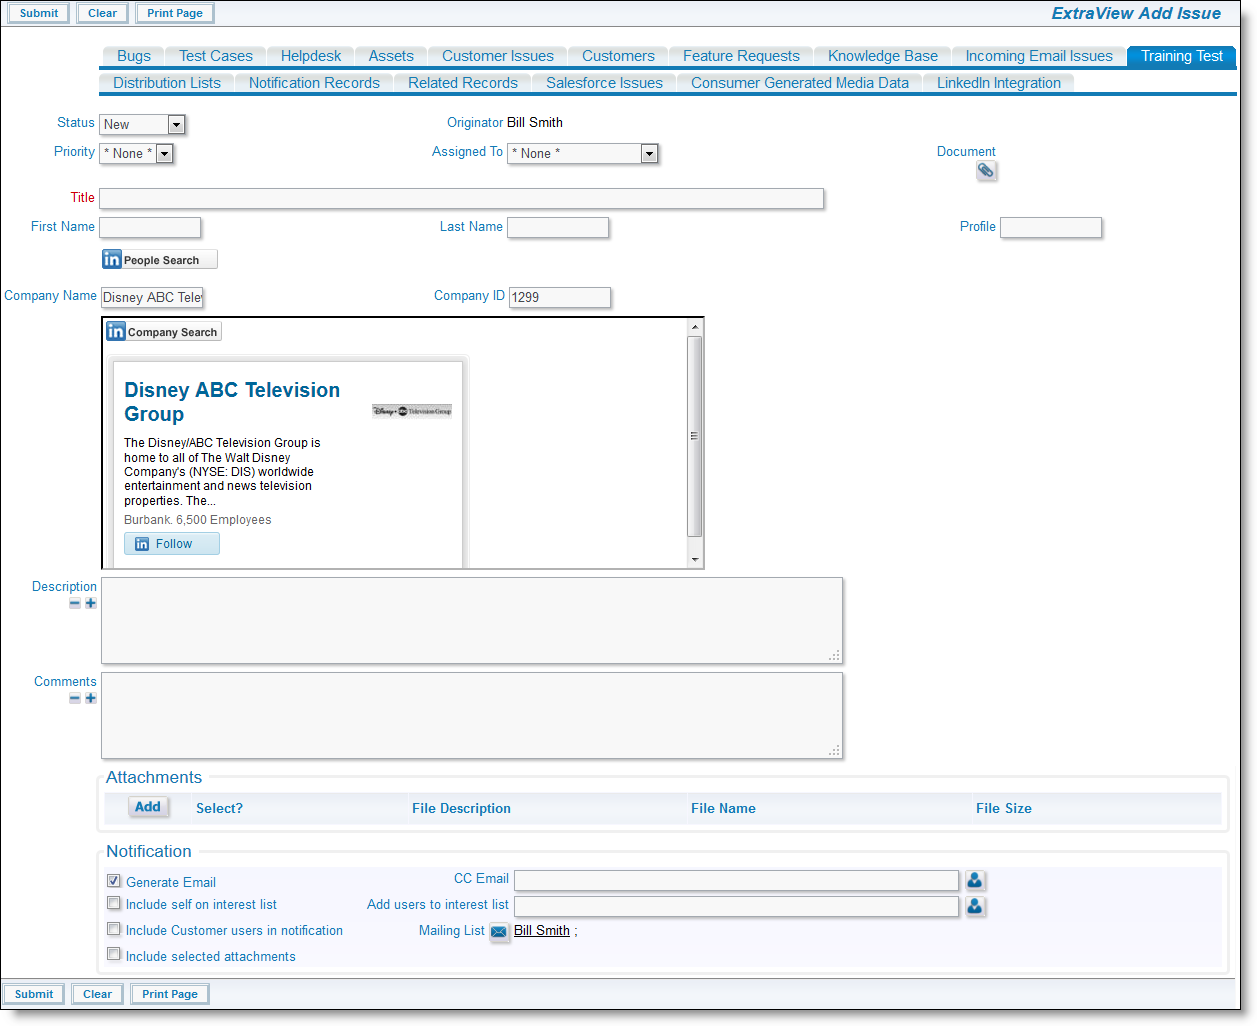Click into the Company ID field

(x=560, y=297)
